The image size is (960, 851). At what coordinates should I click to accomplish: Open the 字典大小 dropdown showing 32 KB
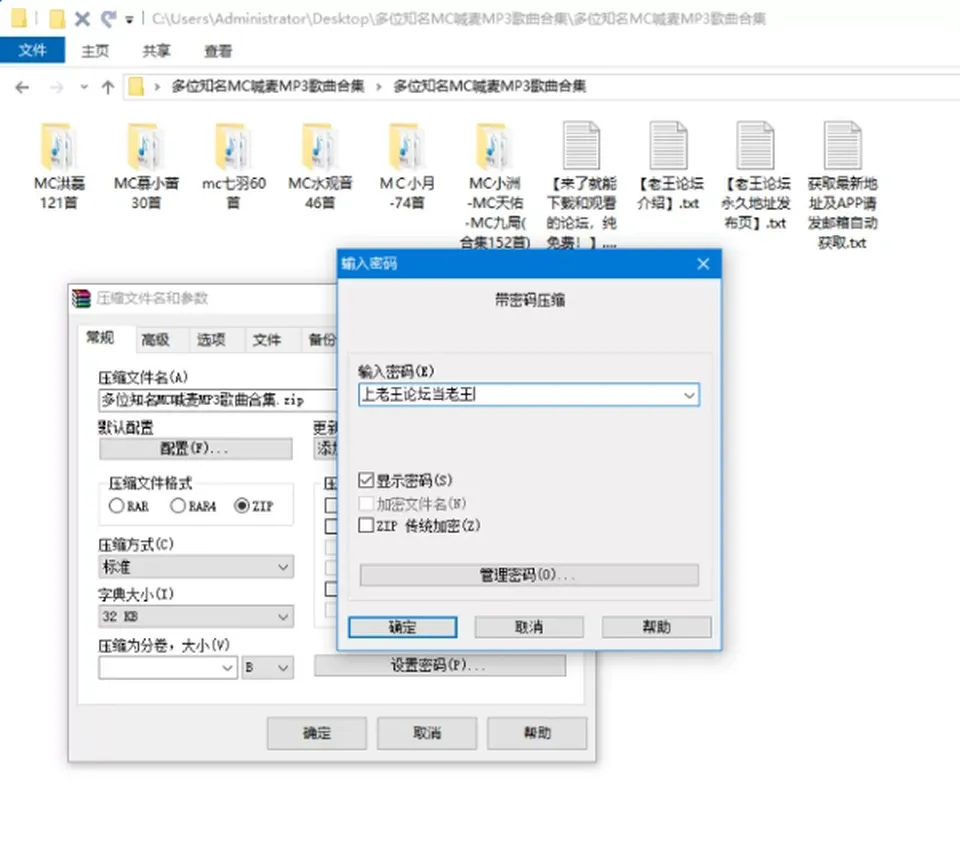196,617
